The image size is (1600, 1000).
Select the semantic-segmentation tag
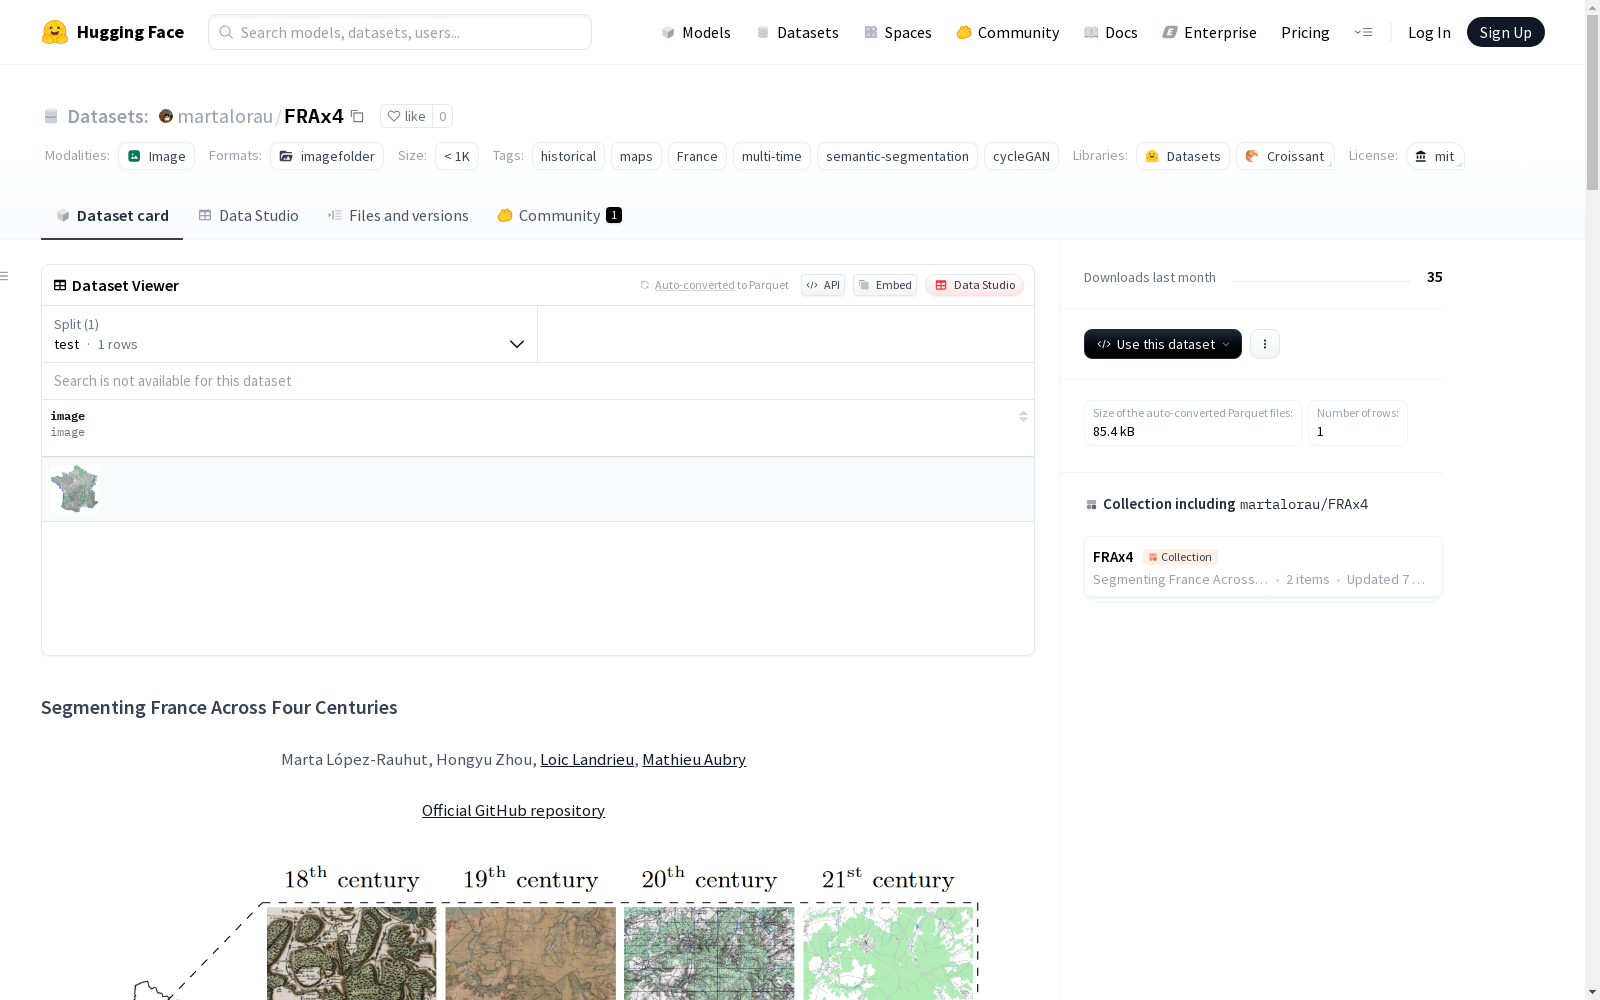point(897,156)
